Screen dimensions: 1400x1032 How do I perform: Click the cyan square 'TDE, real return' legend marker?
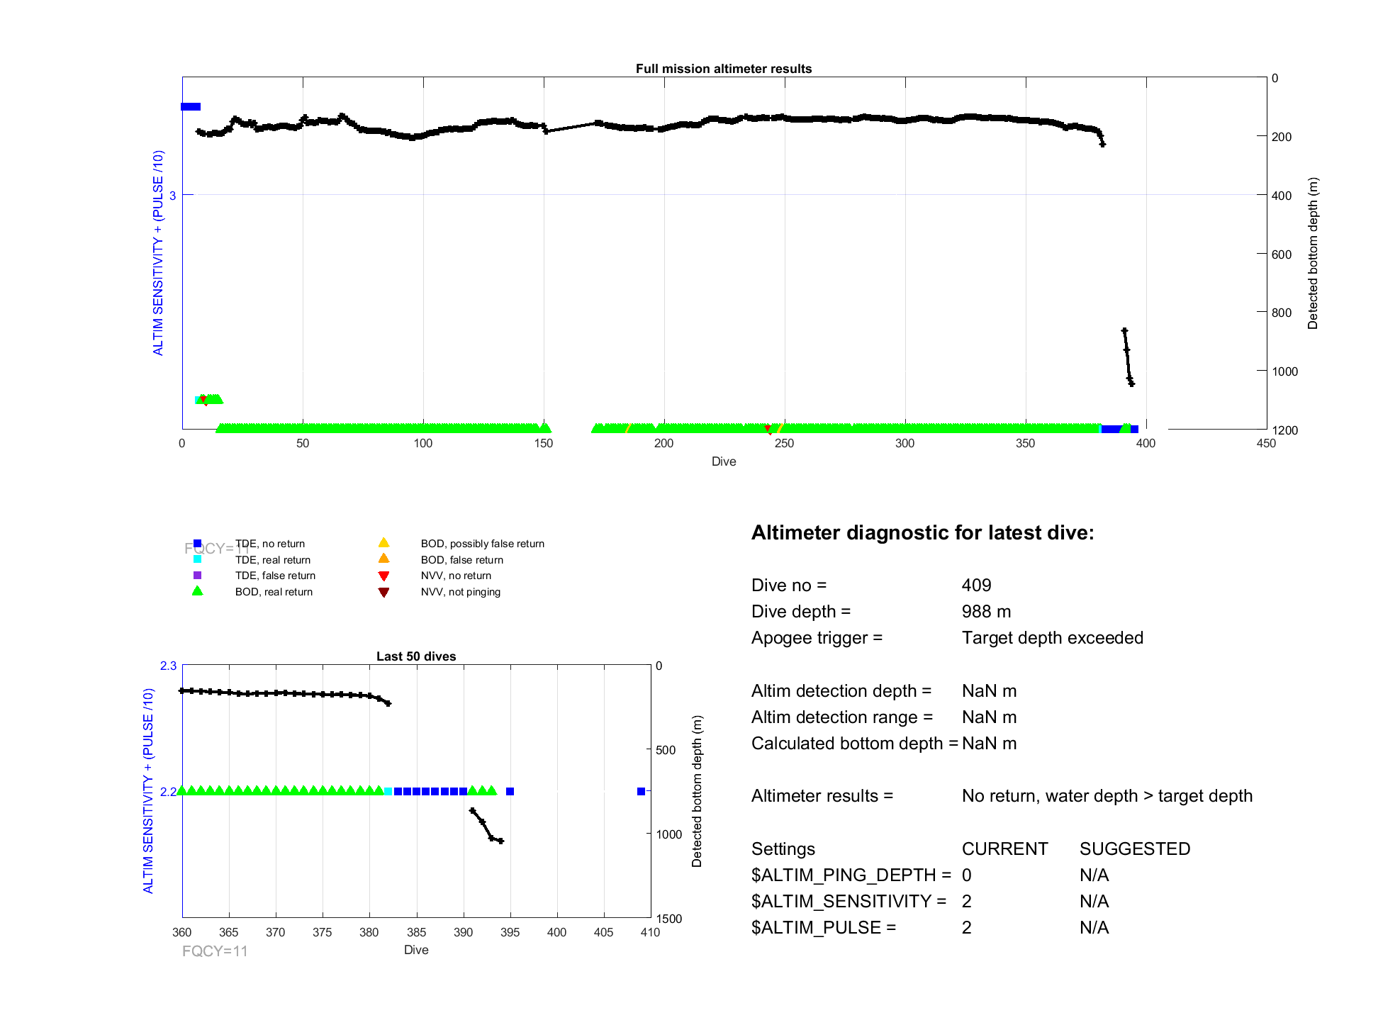click(x=197, y=560)
